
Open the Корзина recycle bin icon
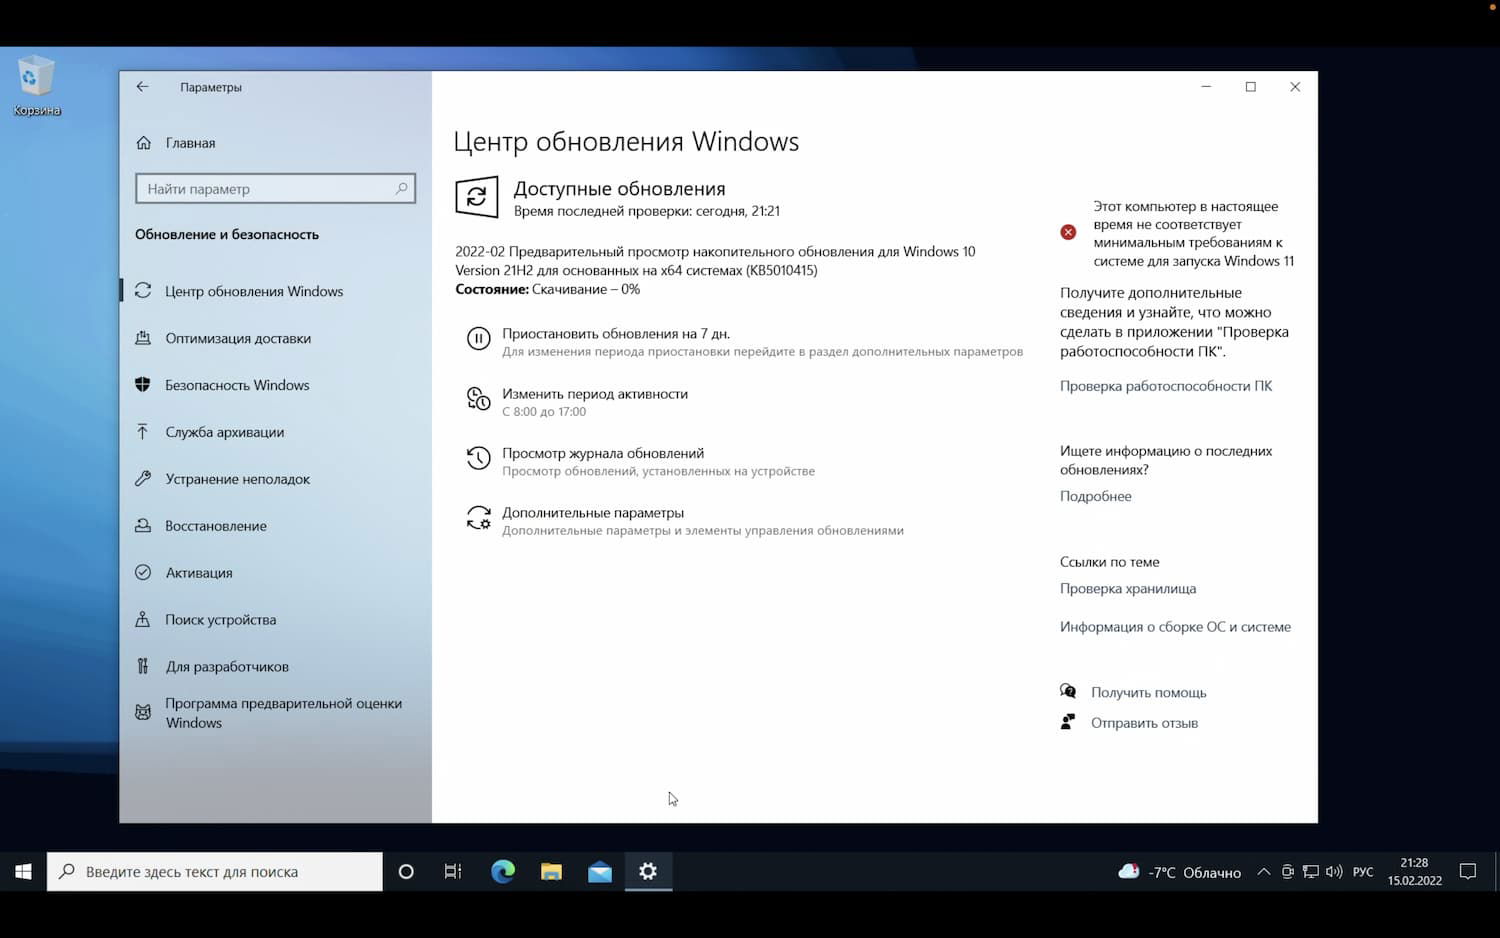pos(36,86)
